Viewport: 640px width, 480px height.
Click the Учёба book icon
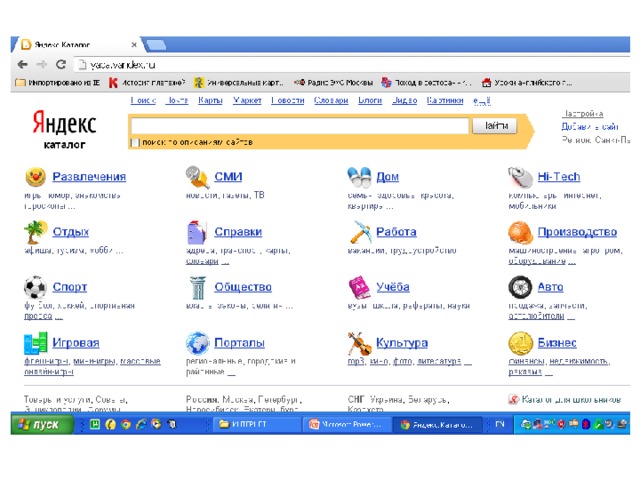(360, 288)
